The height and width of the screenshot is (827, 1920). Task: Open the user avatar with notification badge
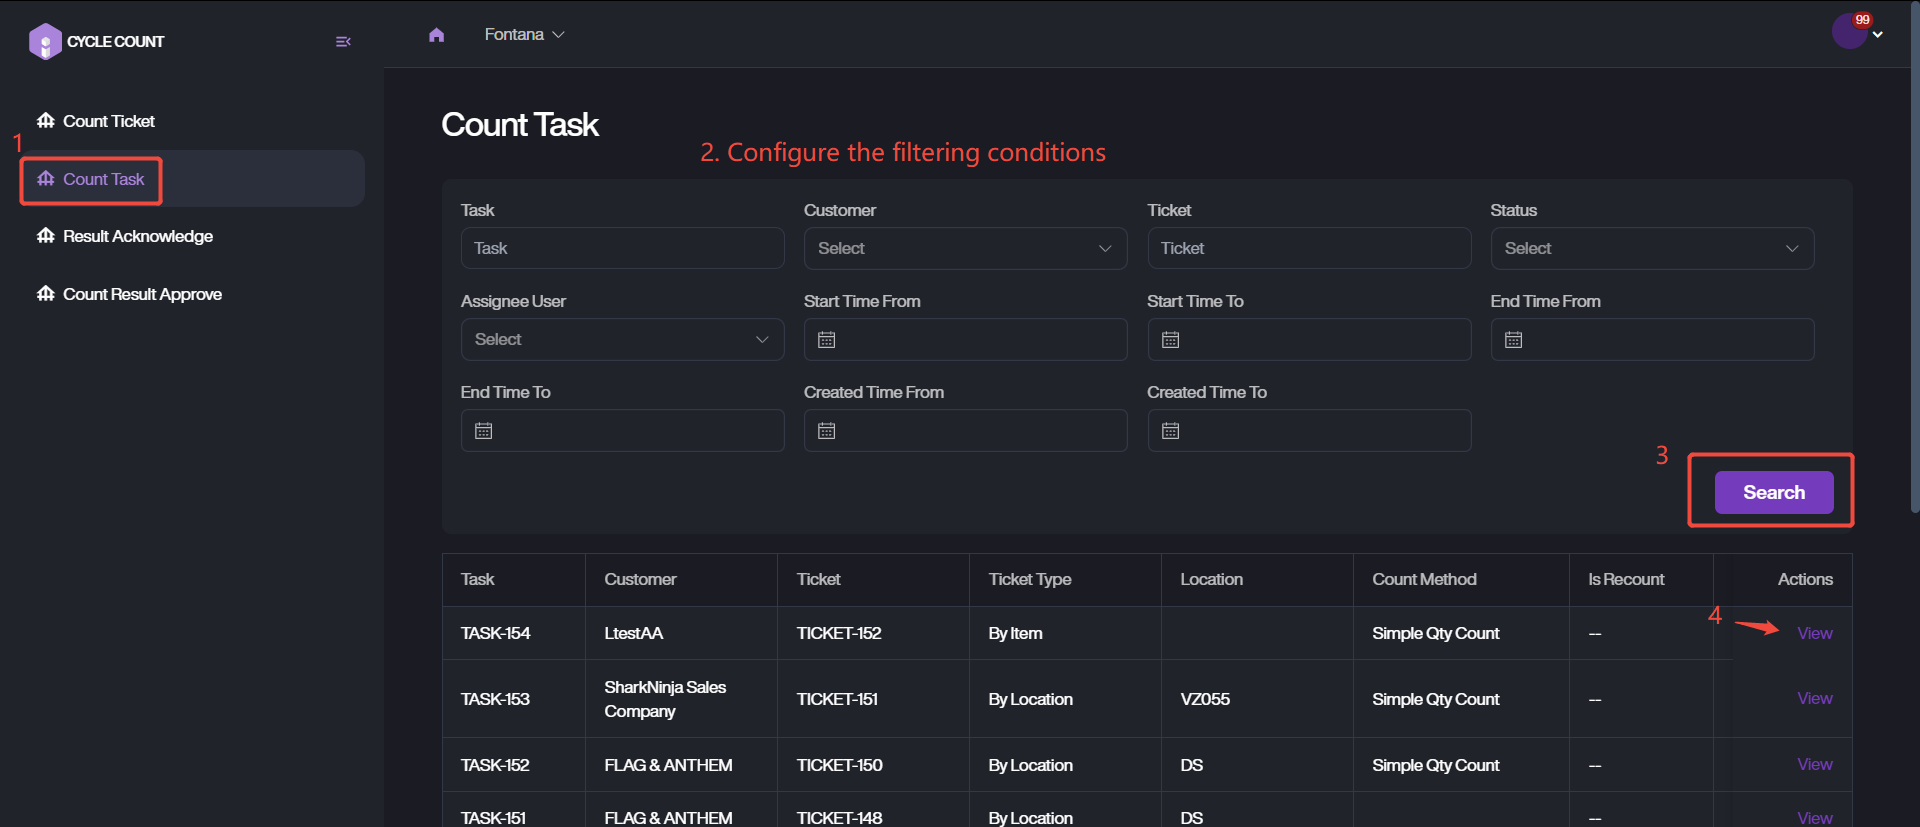(x=1850, y=32)
